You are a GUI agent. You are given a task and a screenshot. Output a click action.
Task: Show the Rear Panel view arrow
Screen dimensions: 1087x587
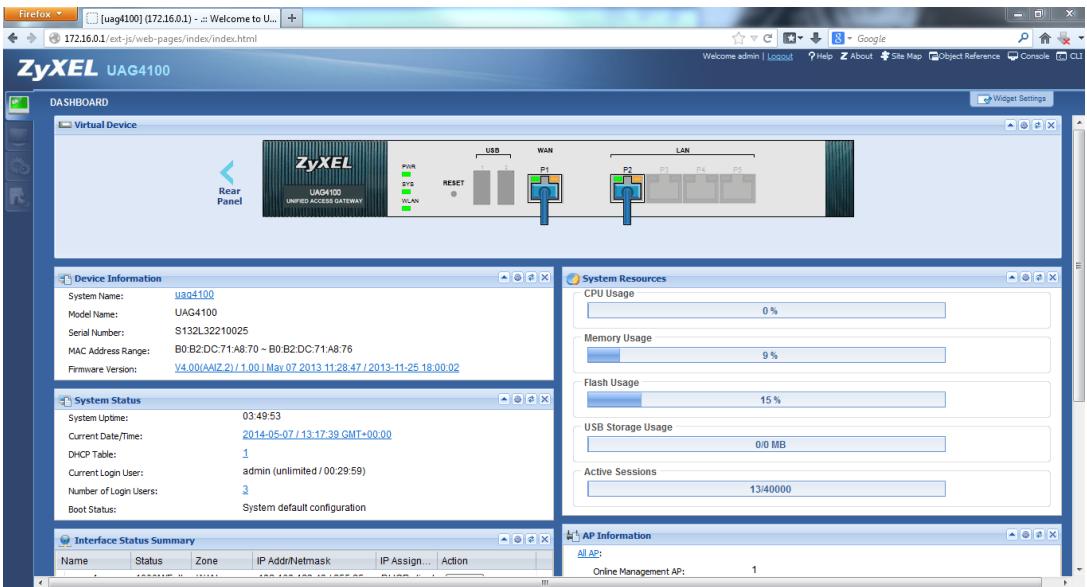[227, 173]
